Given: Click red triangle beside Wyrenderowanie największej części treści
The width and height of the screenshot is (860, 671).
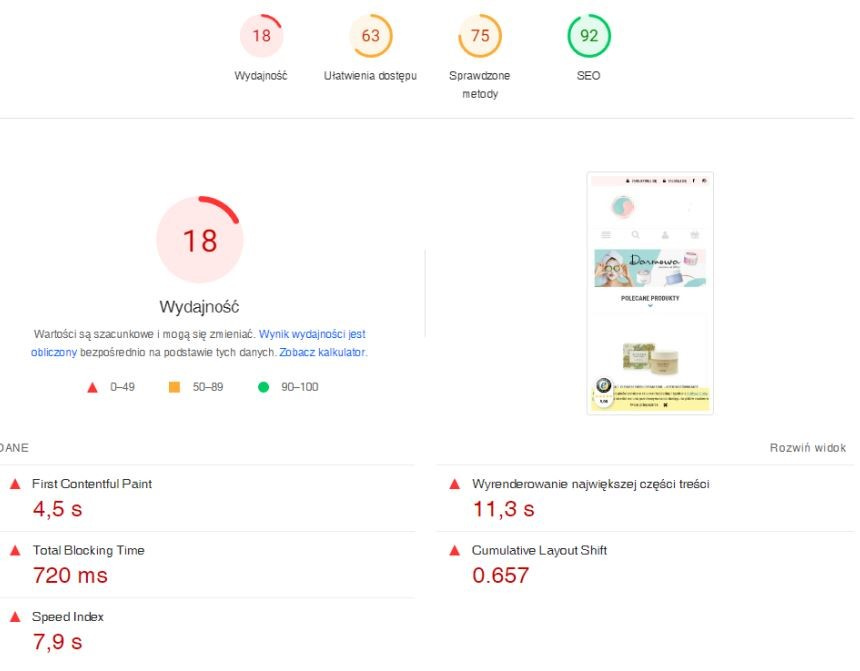Looking at the screenshot, I should pos(455,484).
